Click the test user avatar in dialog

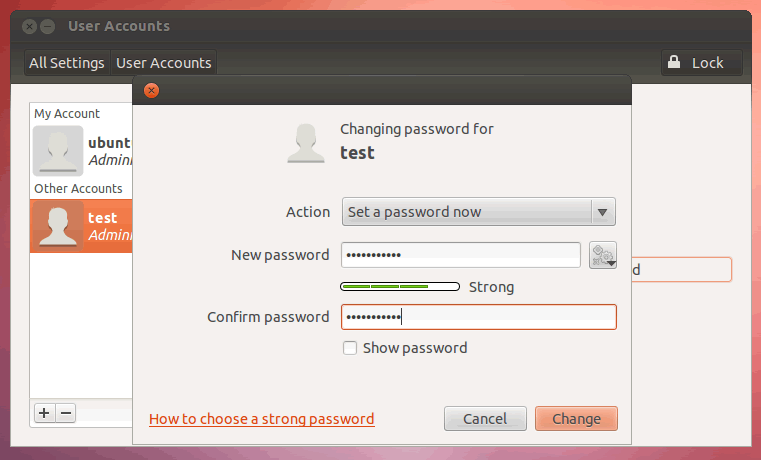305,142
